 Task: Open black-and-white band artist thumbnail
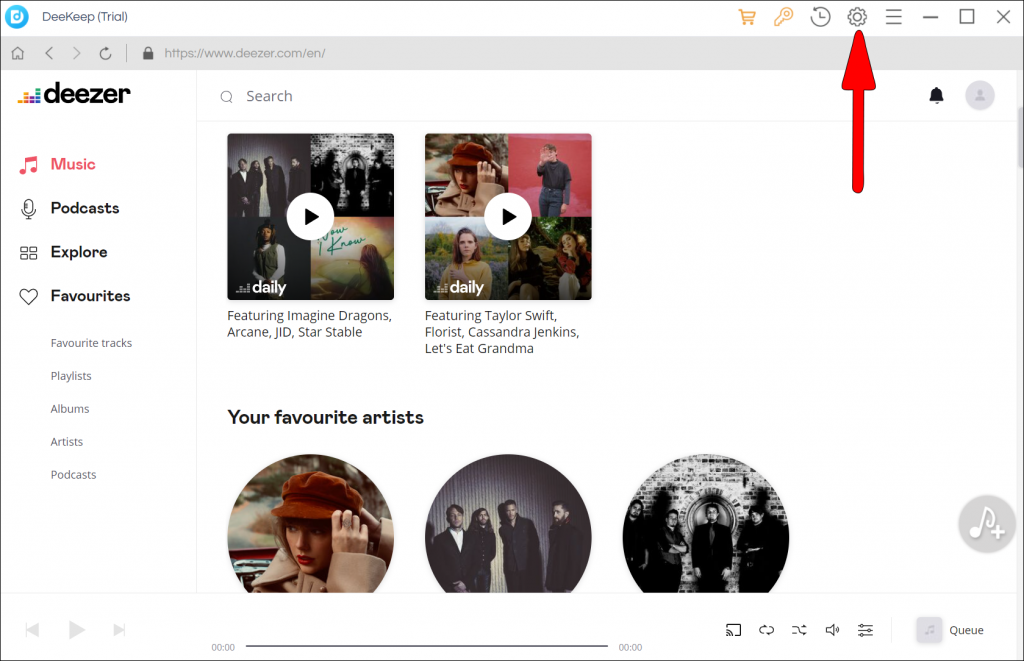(706, 524)
